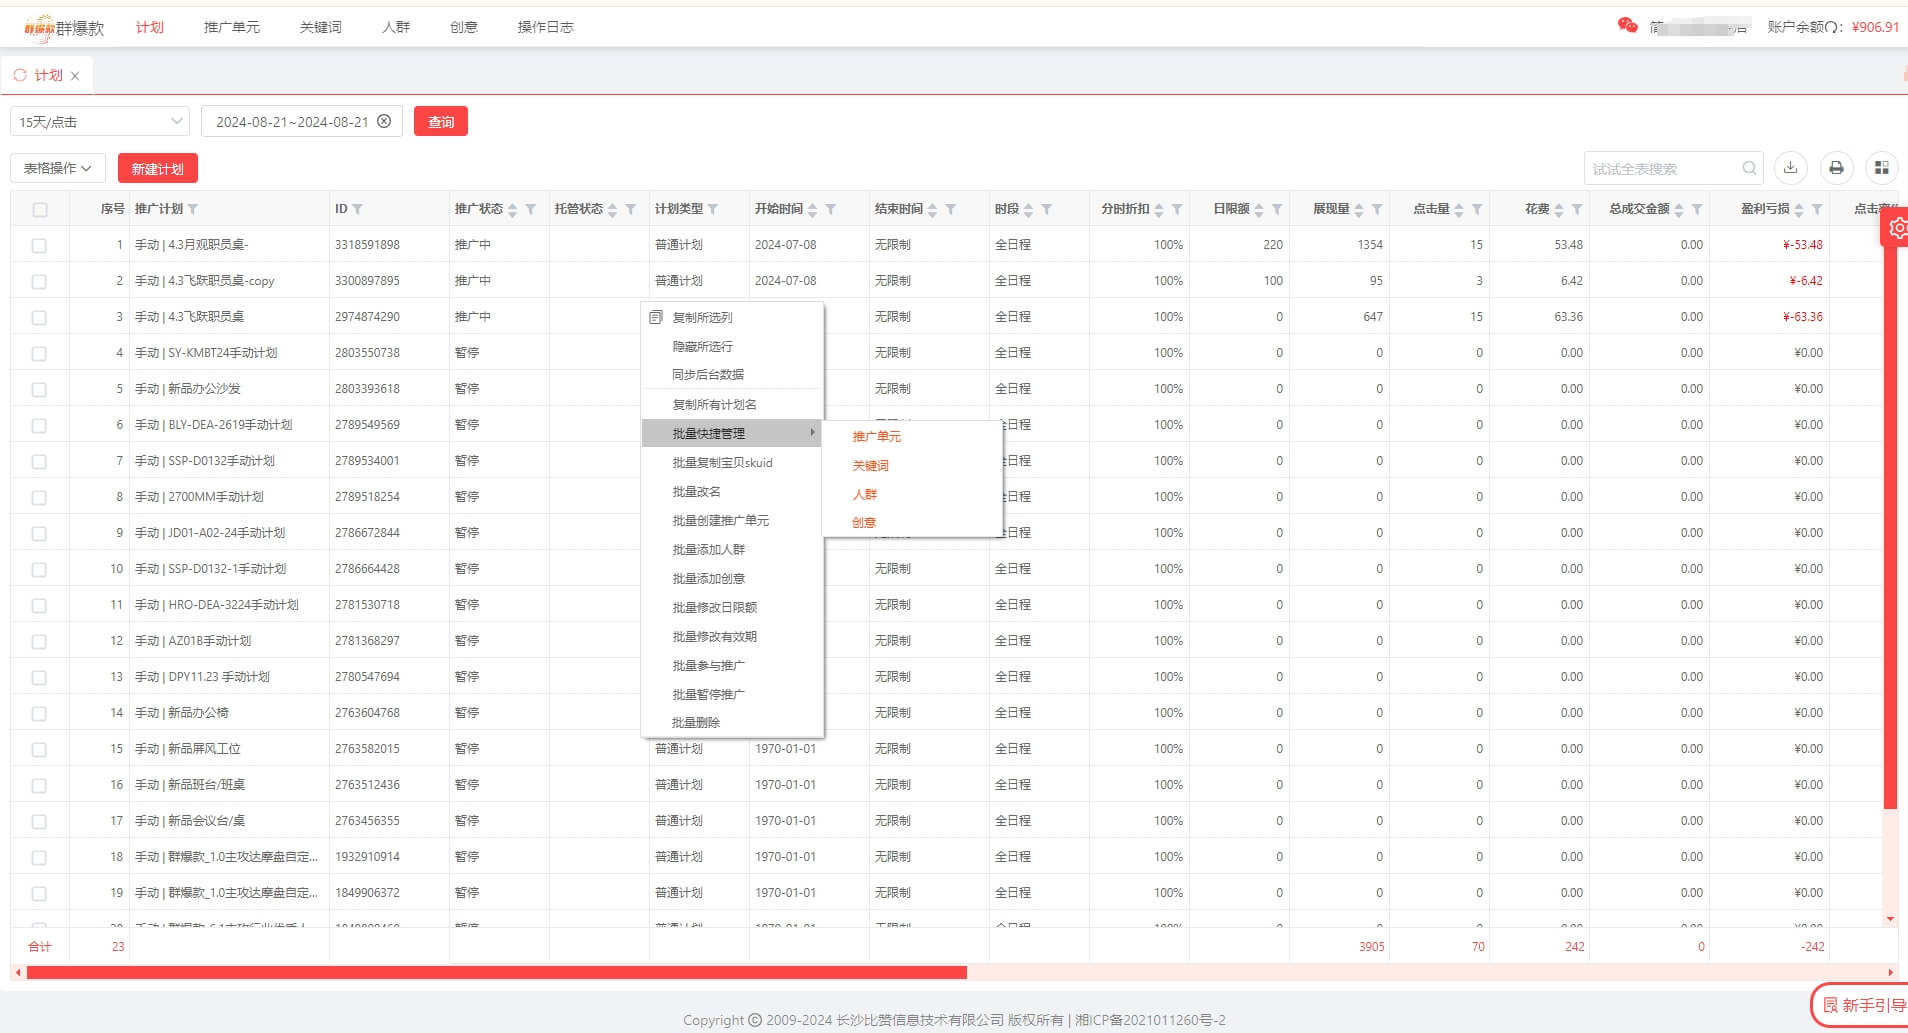Image resolution: width=1908 pixels, height=1033 pixels.
Task: Check the row 1 checkbox for 4.3月观职员桌
Action: pyautogui.click(x=39, y=245)
